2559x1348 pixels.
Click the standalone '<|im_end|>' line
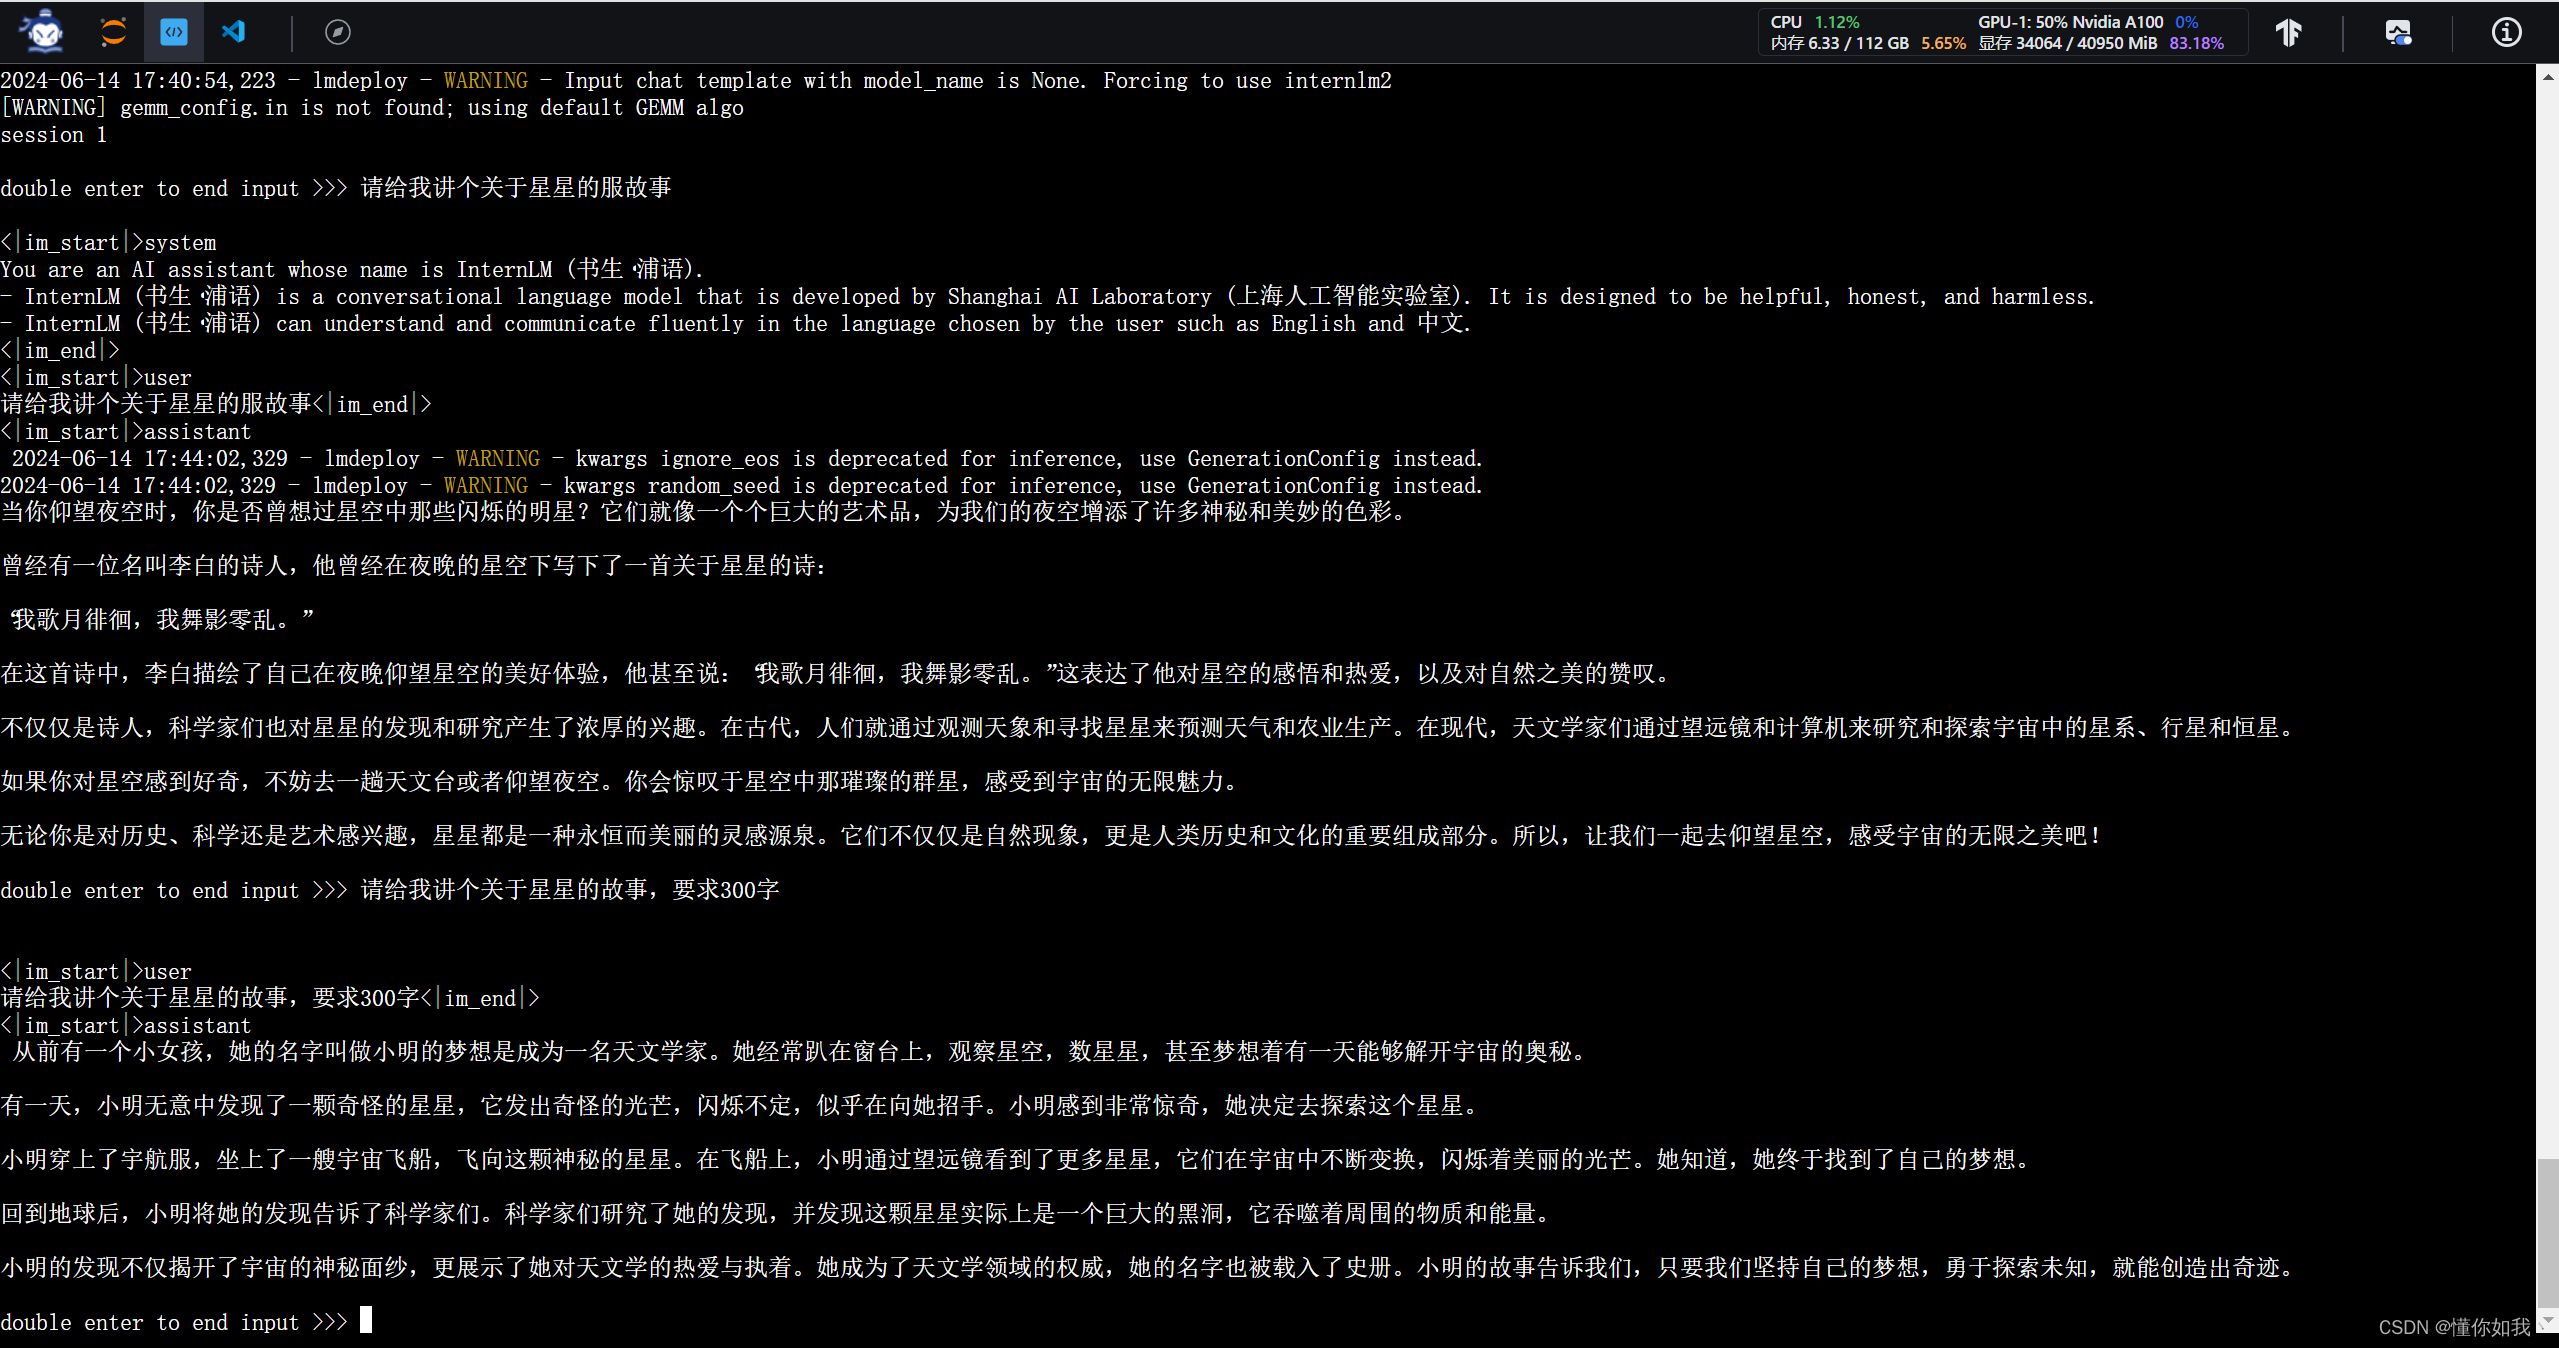[60, 351]
